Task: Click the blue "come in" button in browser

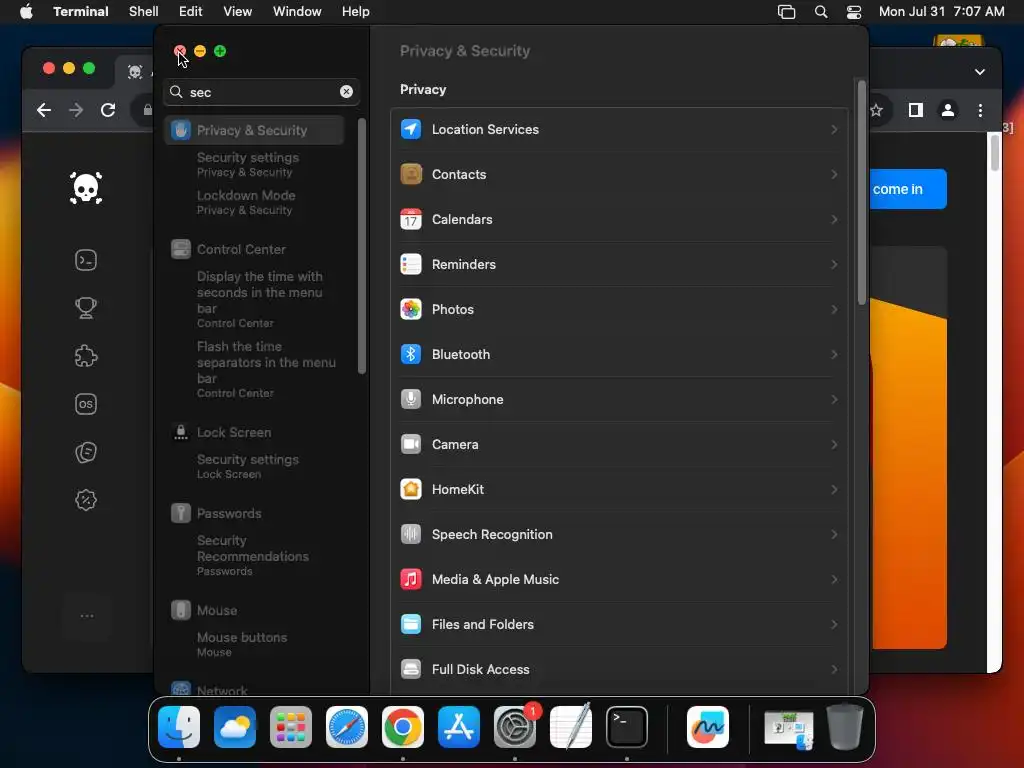Action: click(x=908, y=189)
